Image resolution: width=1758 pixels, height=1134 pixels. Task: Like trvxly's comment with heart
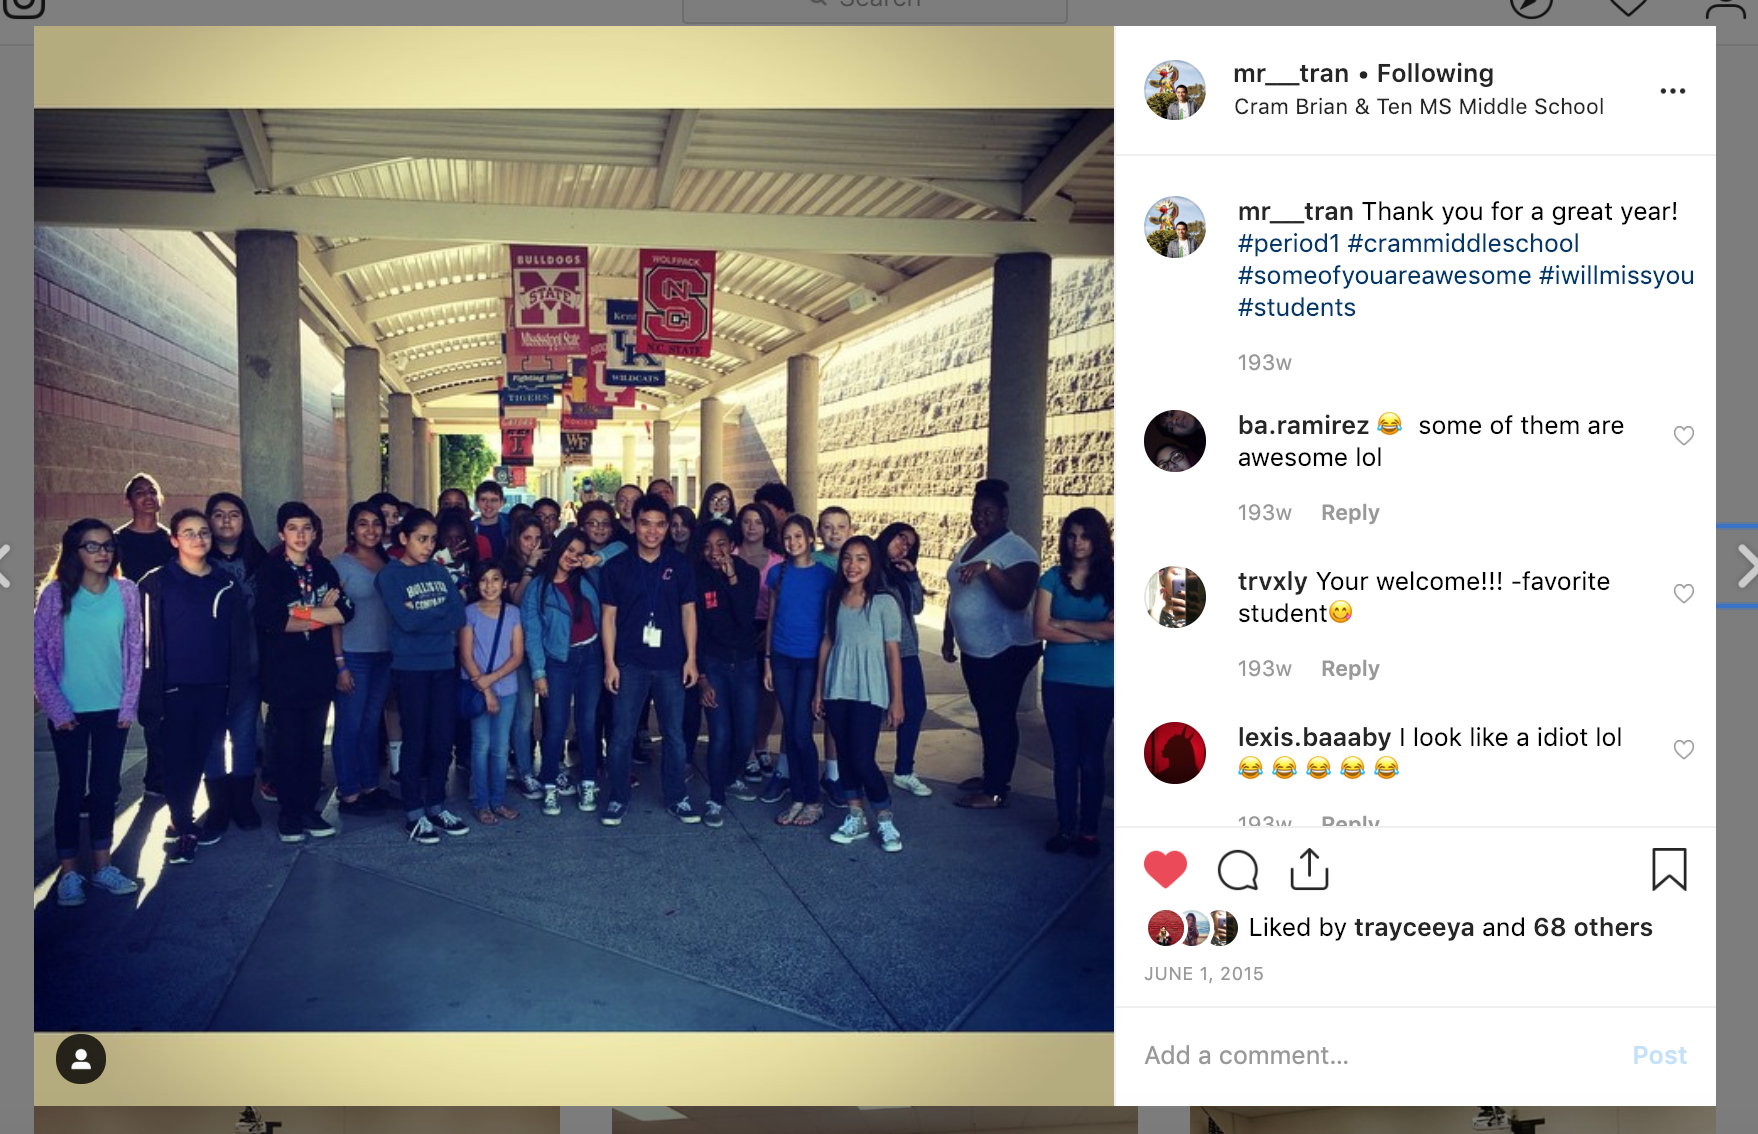tap(1684, 593)
